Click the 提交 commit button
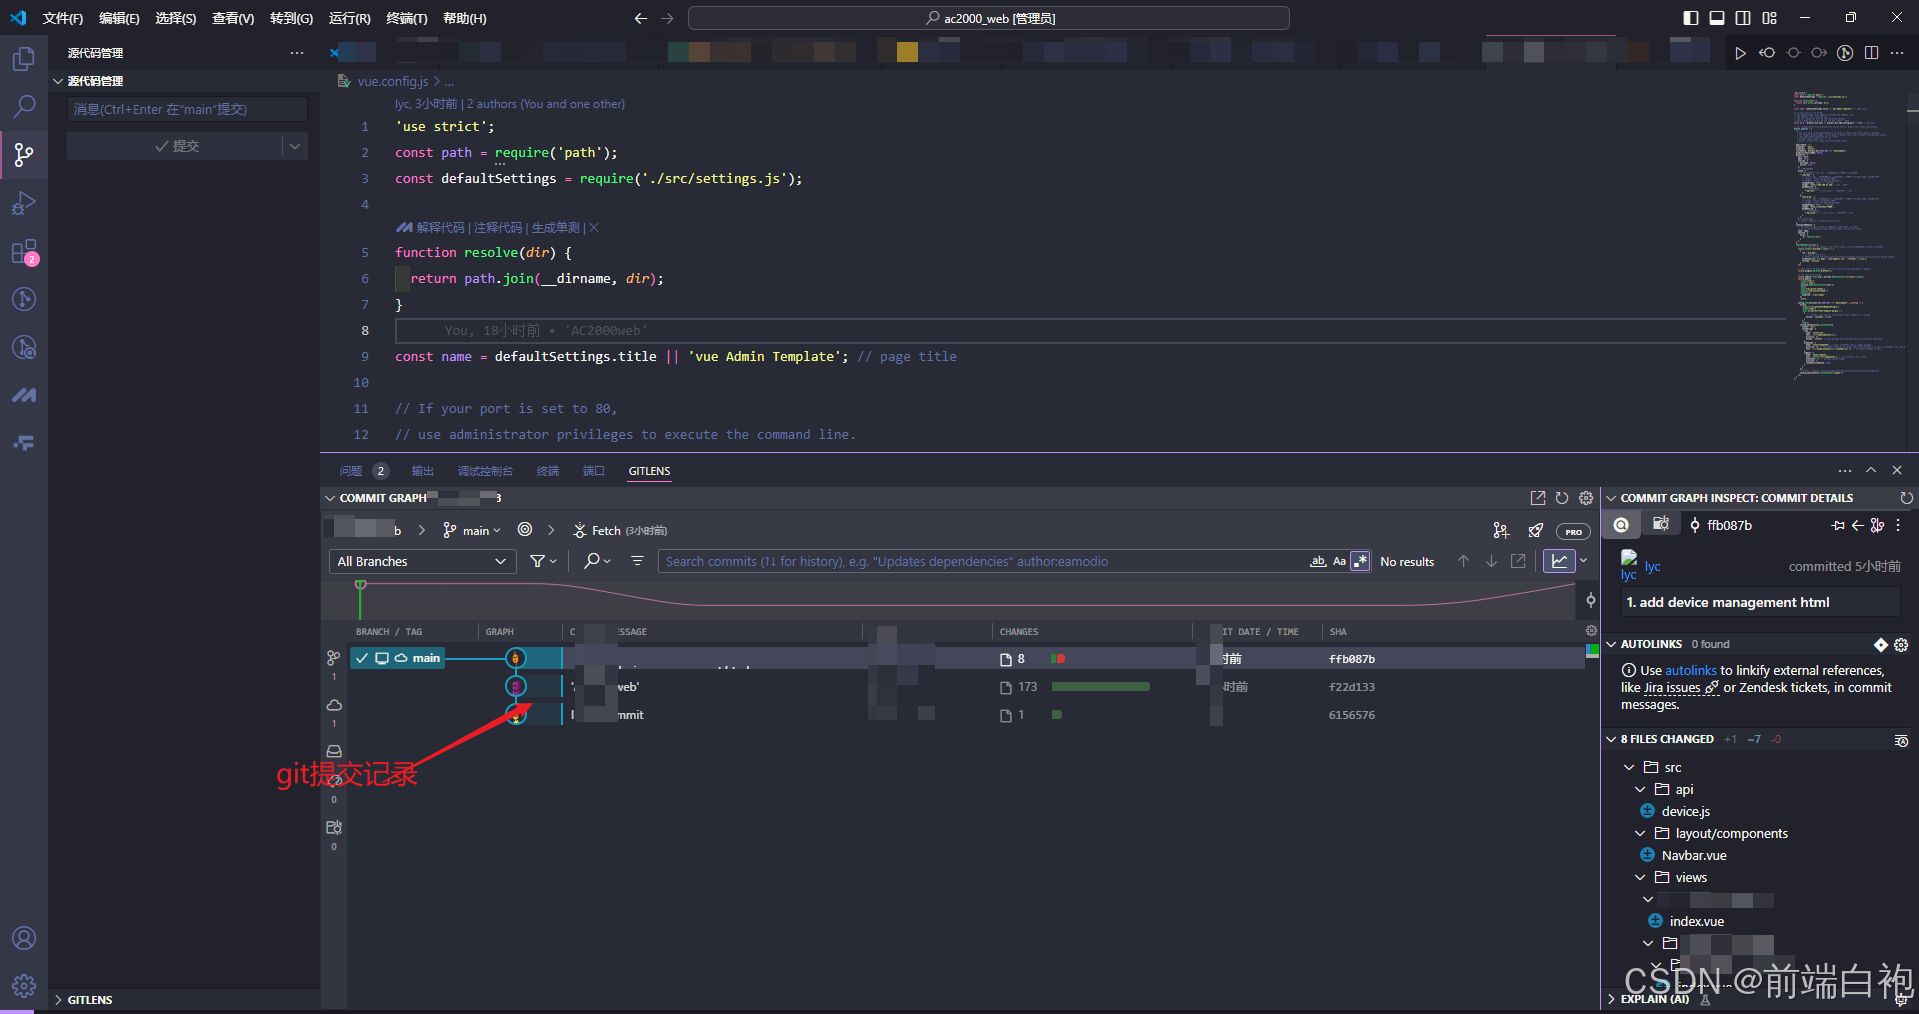This screenshot has height=1014, width=1919. coord(175,146)
